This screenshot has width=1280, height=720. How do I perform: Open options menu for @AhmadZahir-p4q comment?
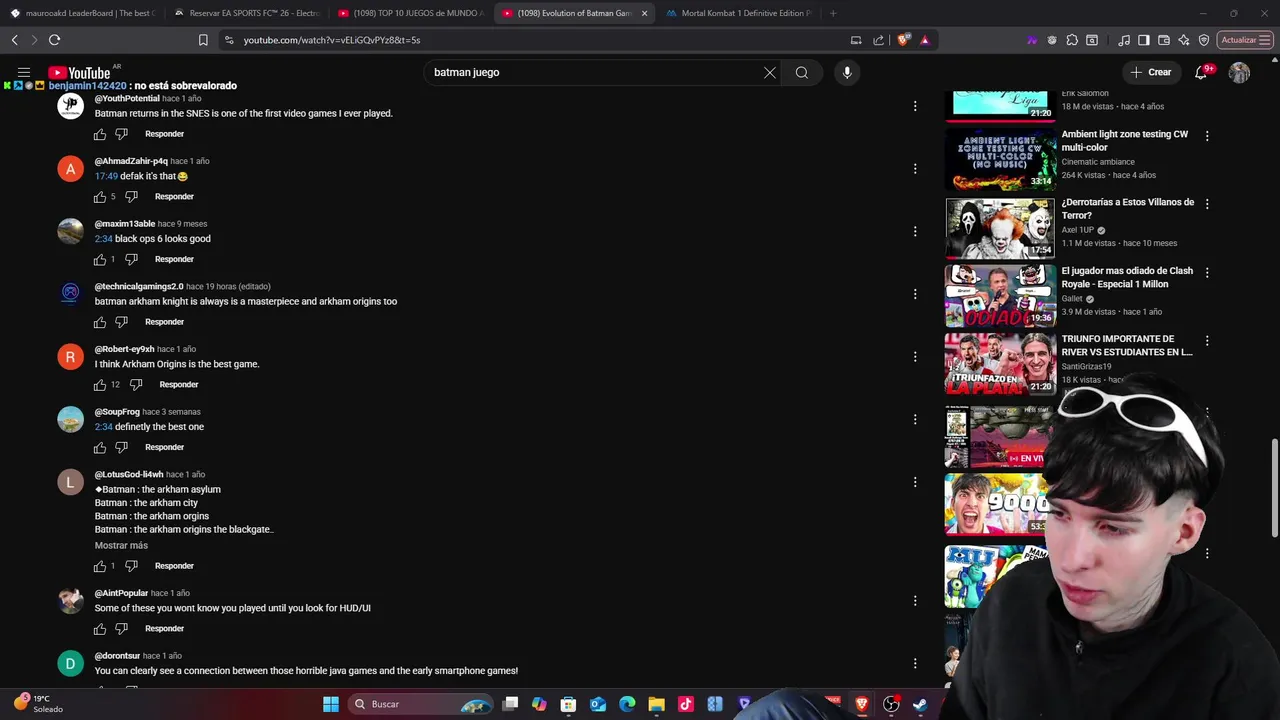915,169
